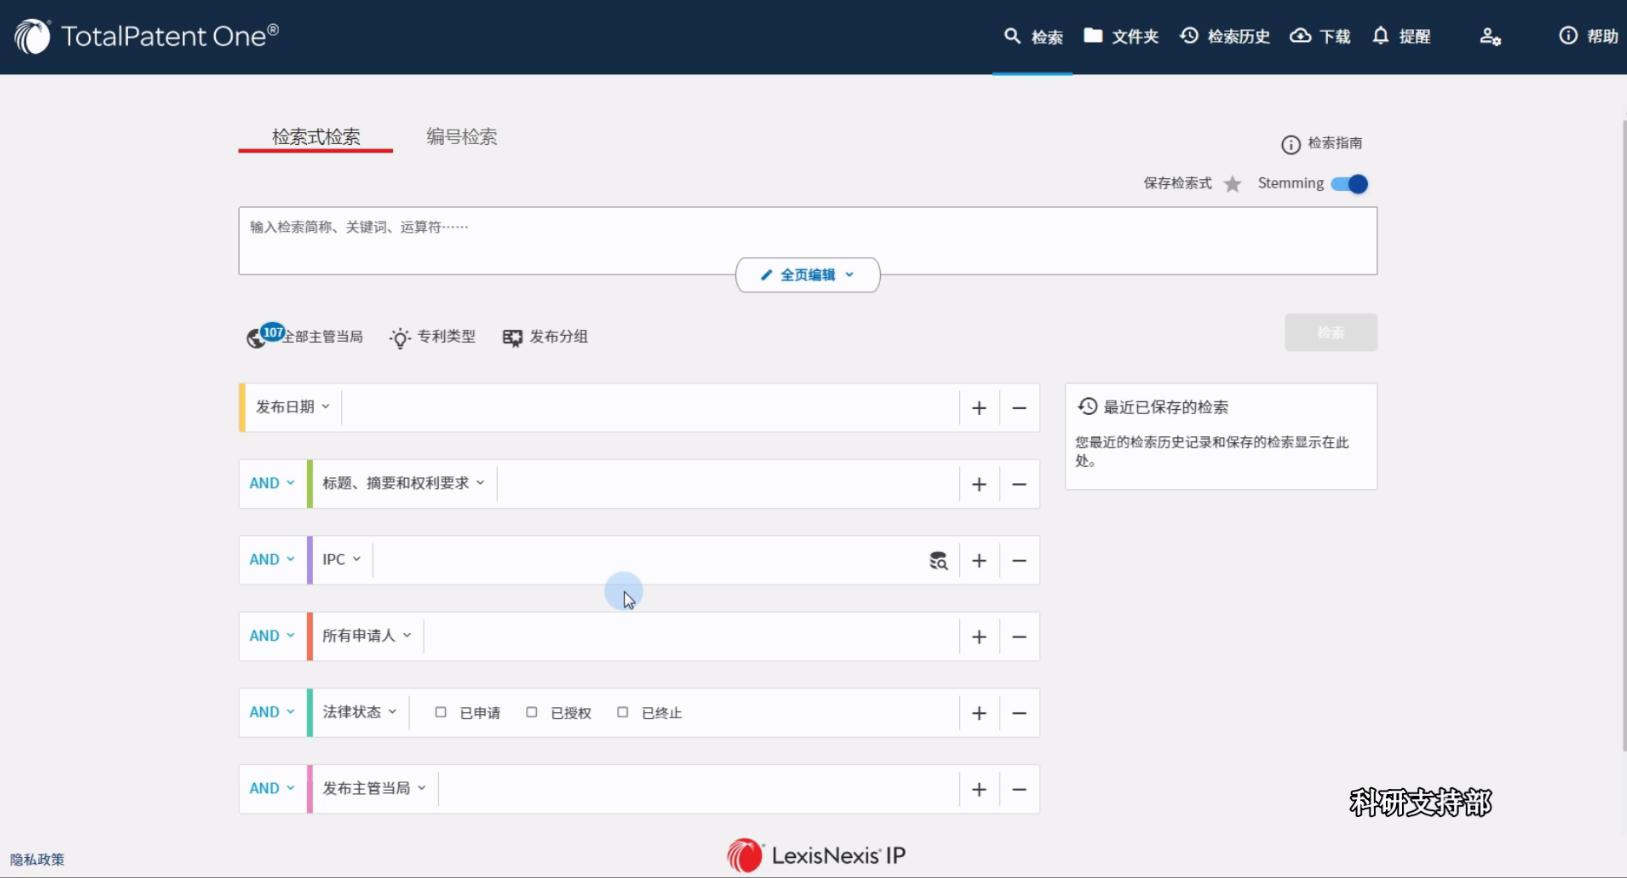Check the 已授权 legal status box
This screenshot has width=1627, height=878.
[532, 713]
